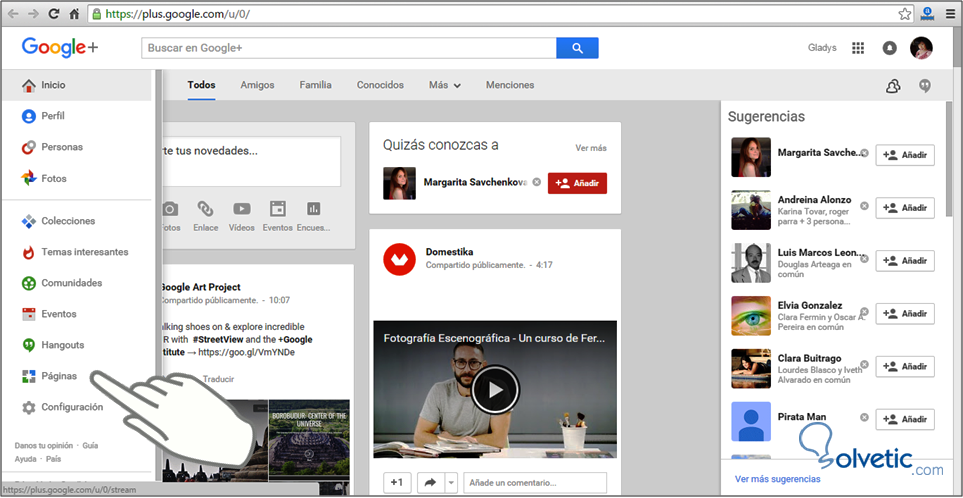This screenshot has height=498, width=963.
Task: Click the share novedades text box
Action: pos(251,161)
